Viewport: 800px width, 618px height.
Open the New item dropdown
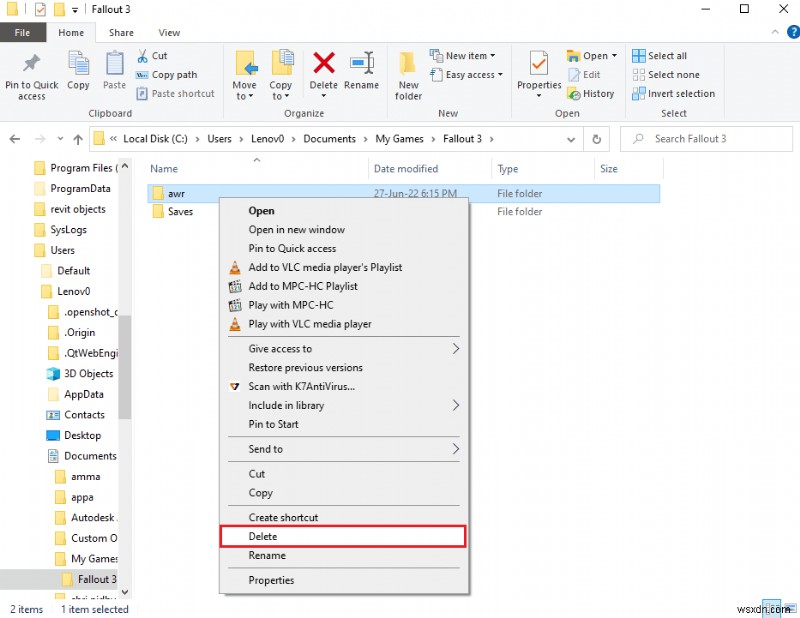pyautogui.click(x=462, y=56)
